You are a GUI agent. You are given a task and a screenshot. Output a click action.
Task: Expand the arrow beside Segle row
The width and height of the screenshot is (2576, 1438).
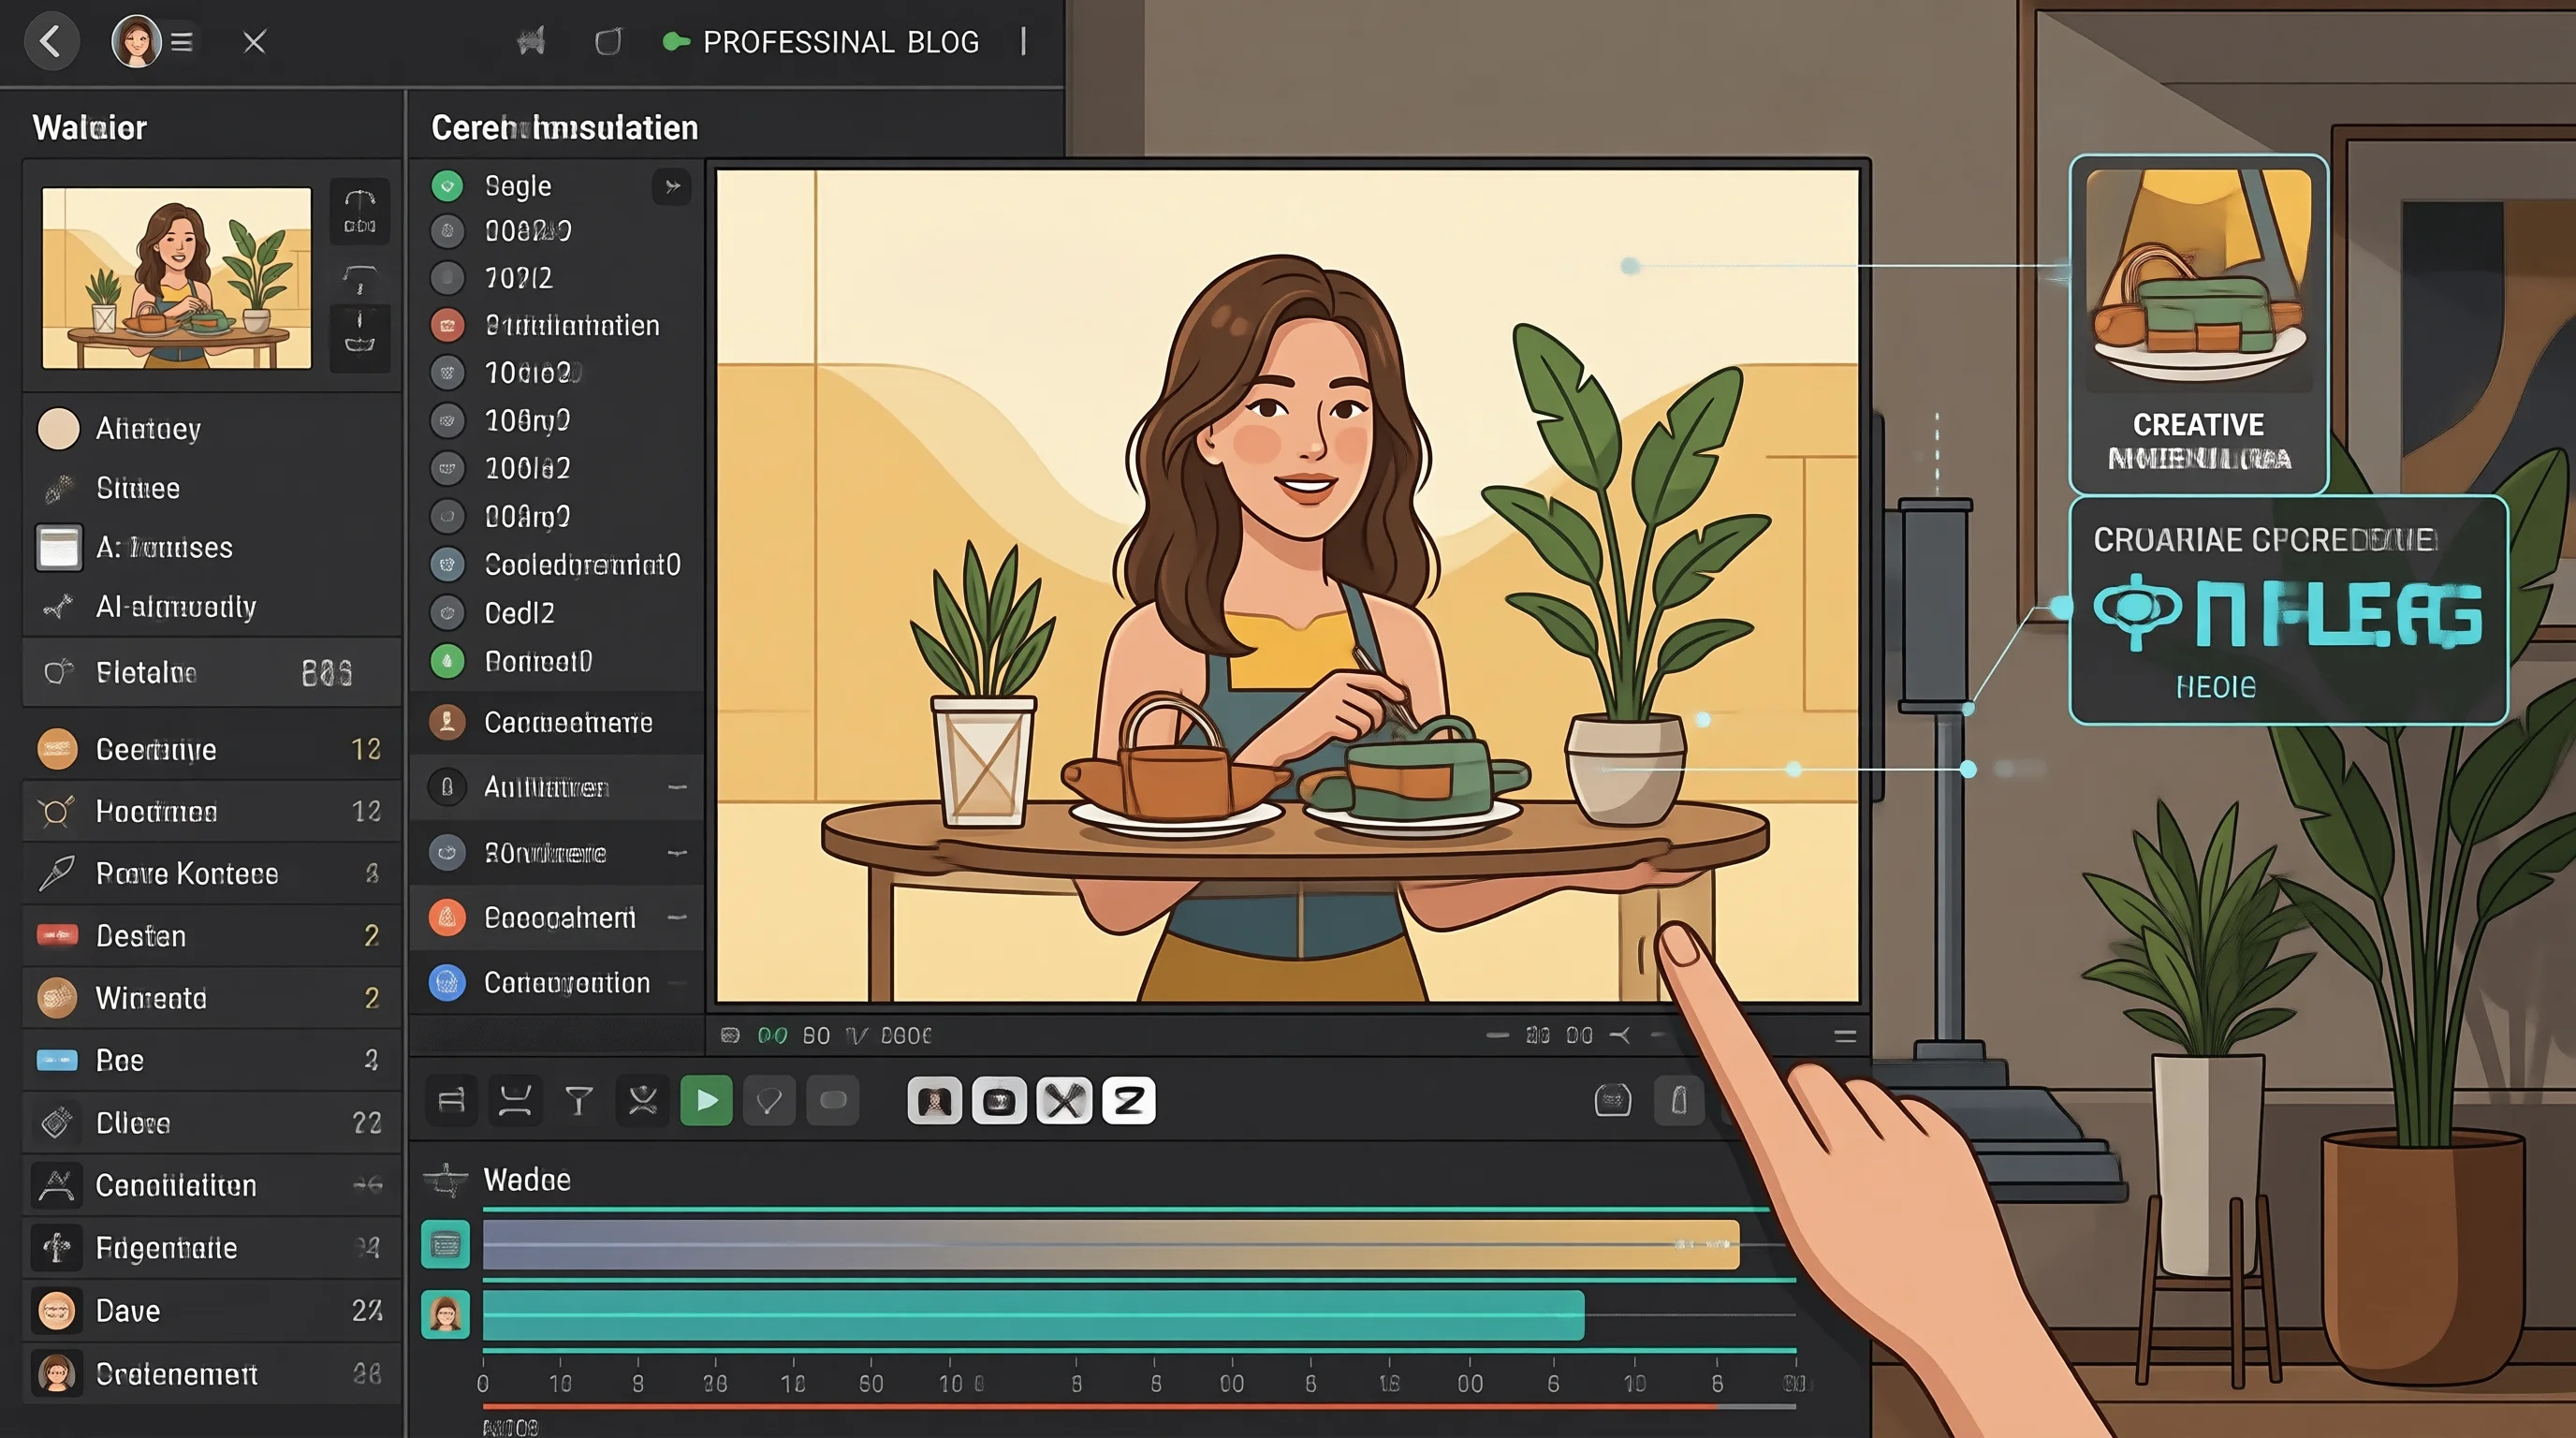(672, 186)
